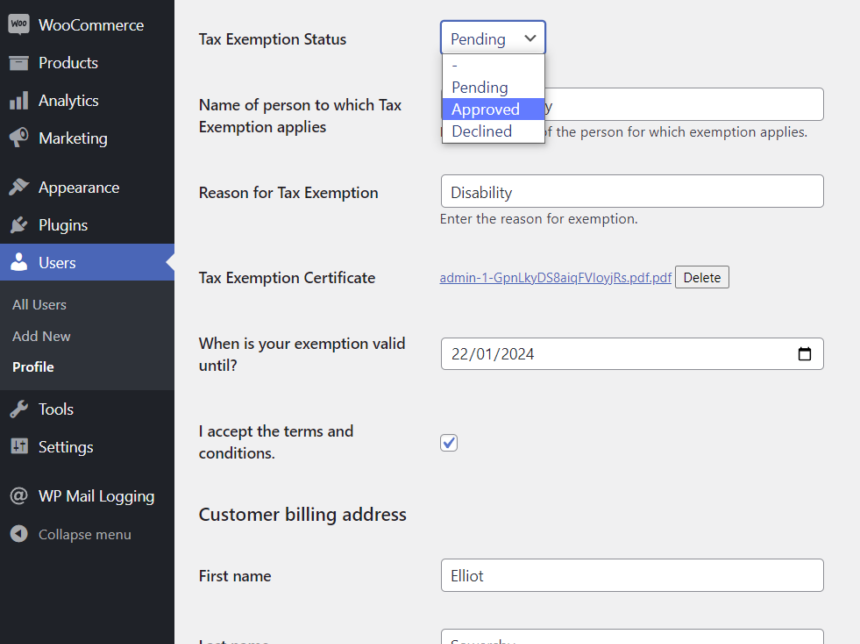Image resolution: width=860 pixels, height=644 pixels.
Task: Open the Appearance brush icon
Action: click(18, 187)
